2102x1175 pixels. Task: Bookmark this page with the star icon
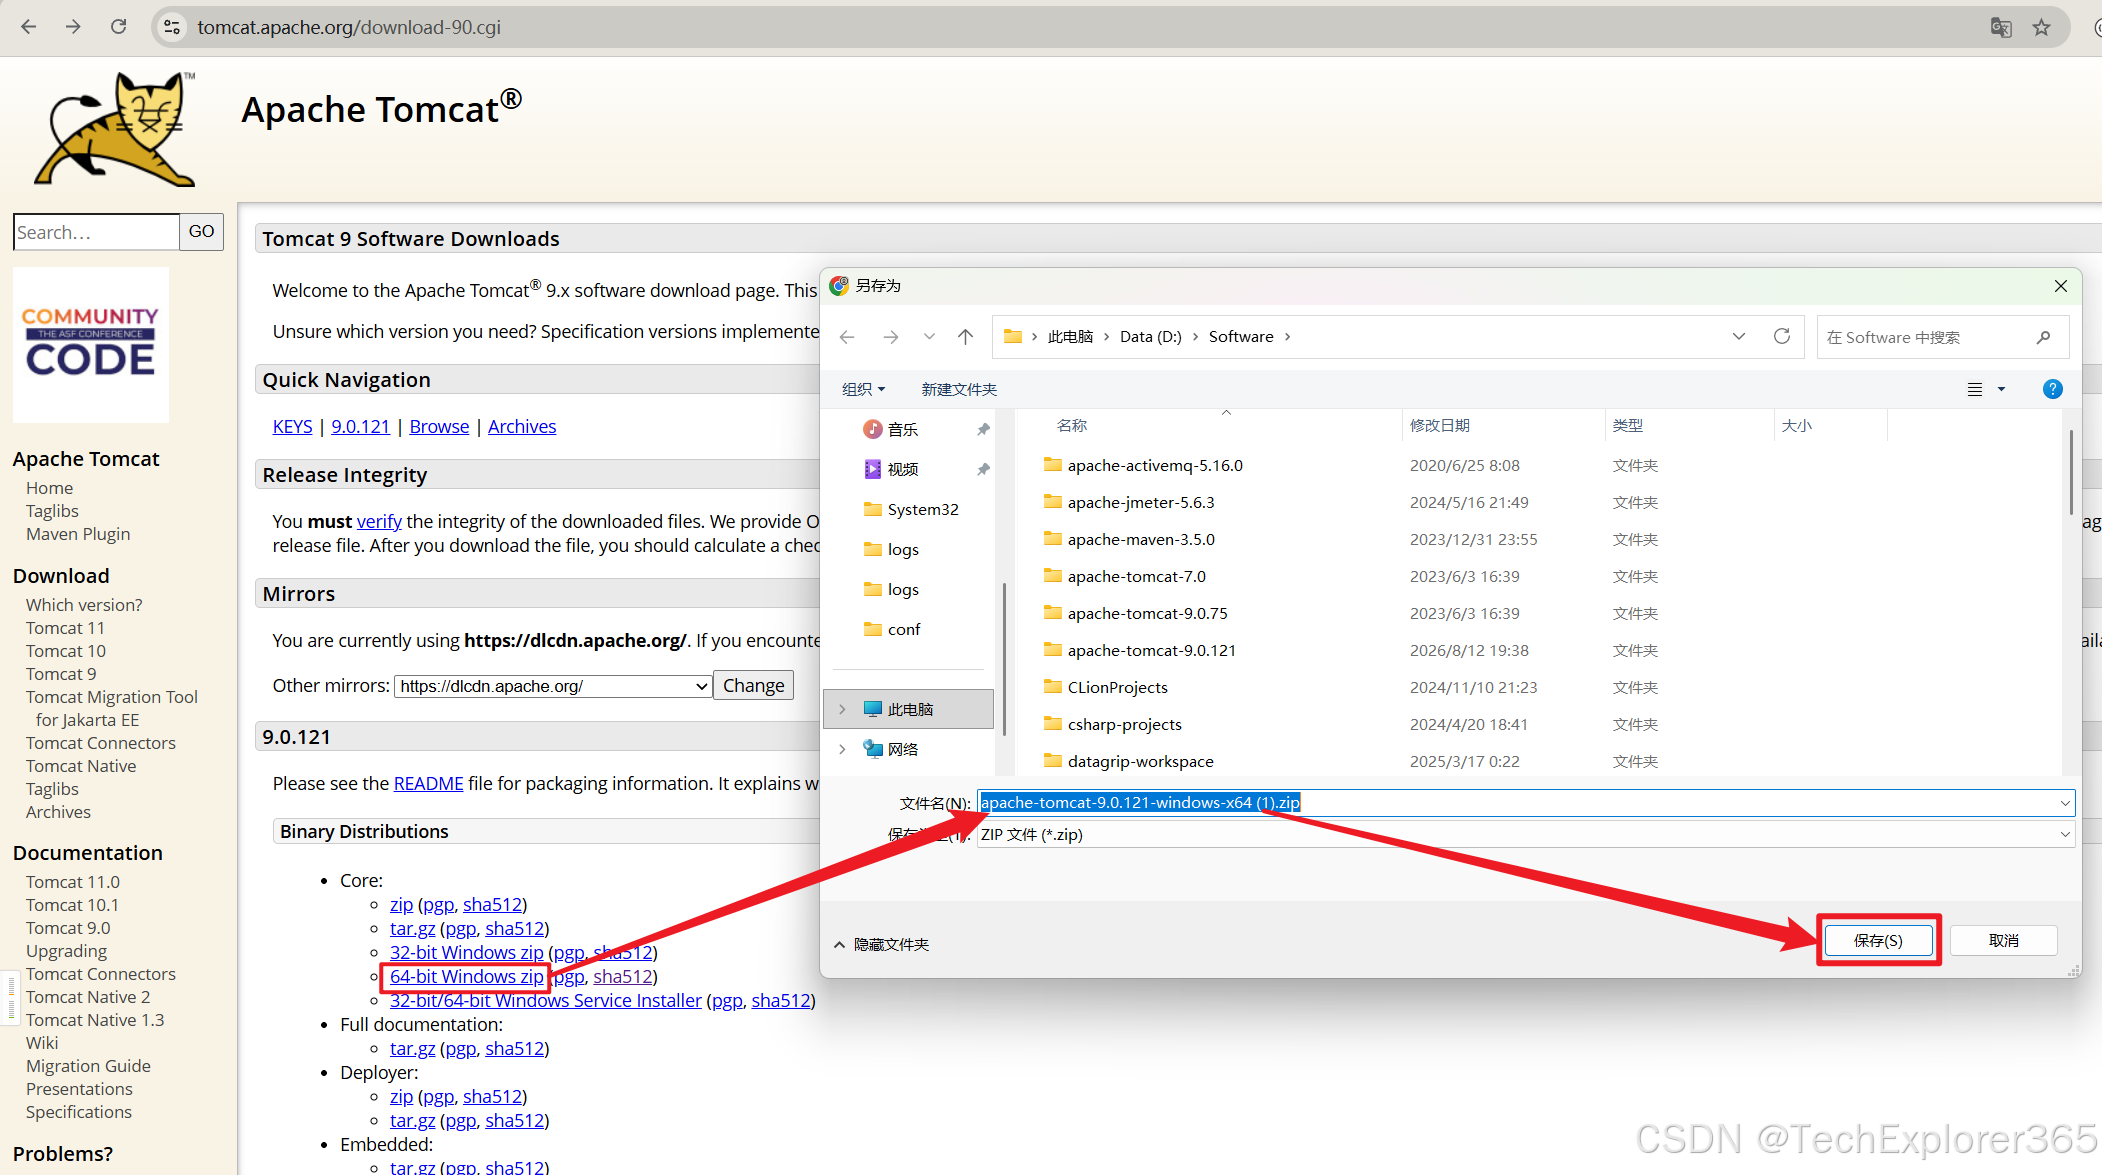point(2042,27)
